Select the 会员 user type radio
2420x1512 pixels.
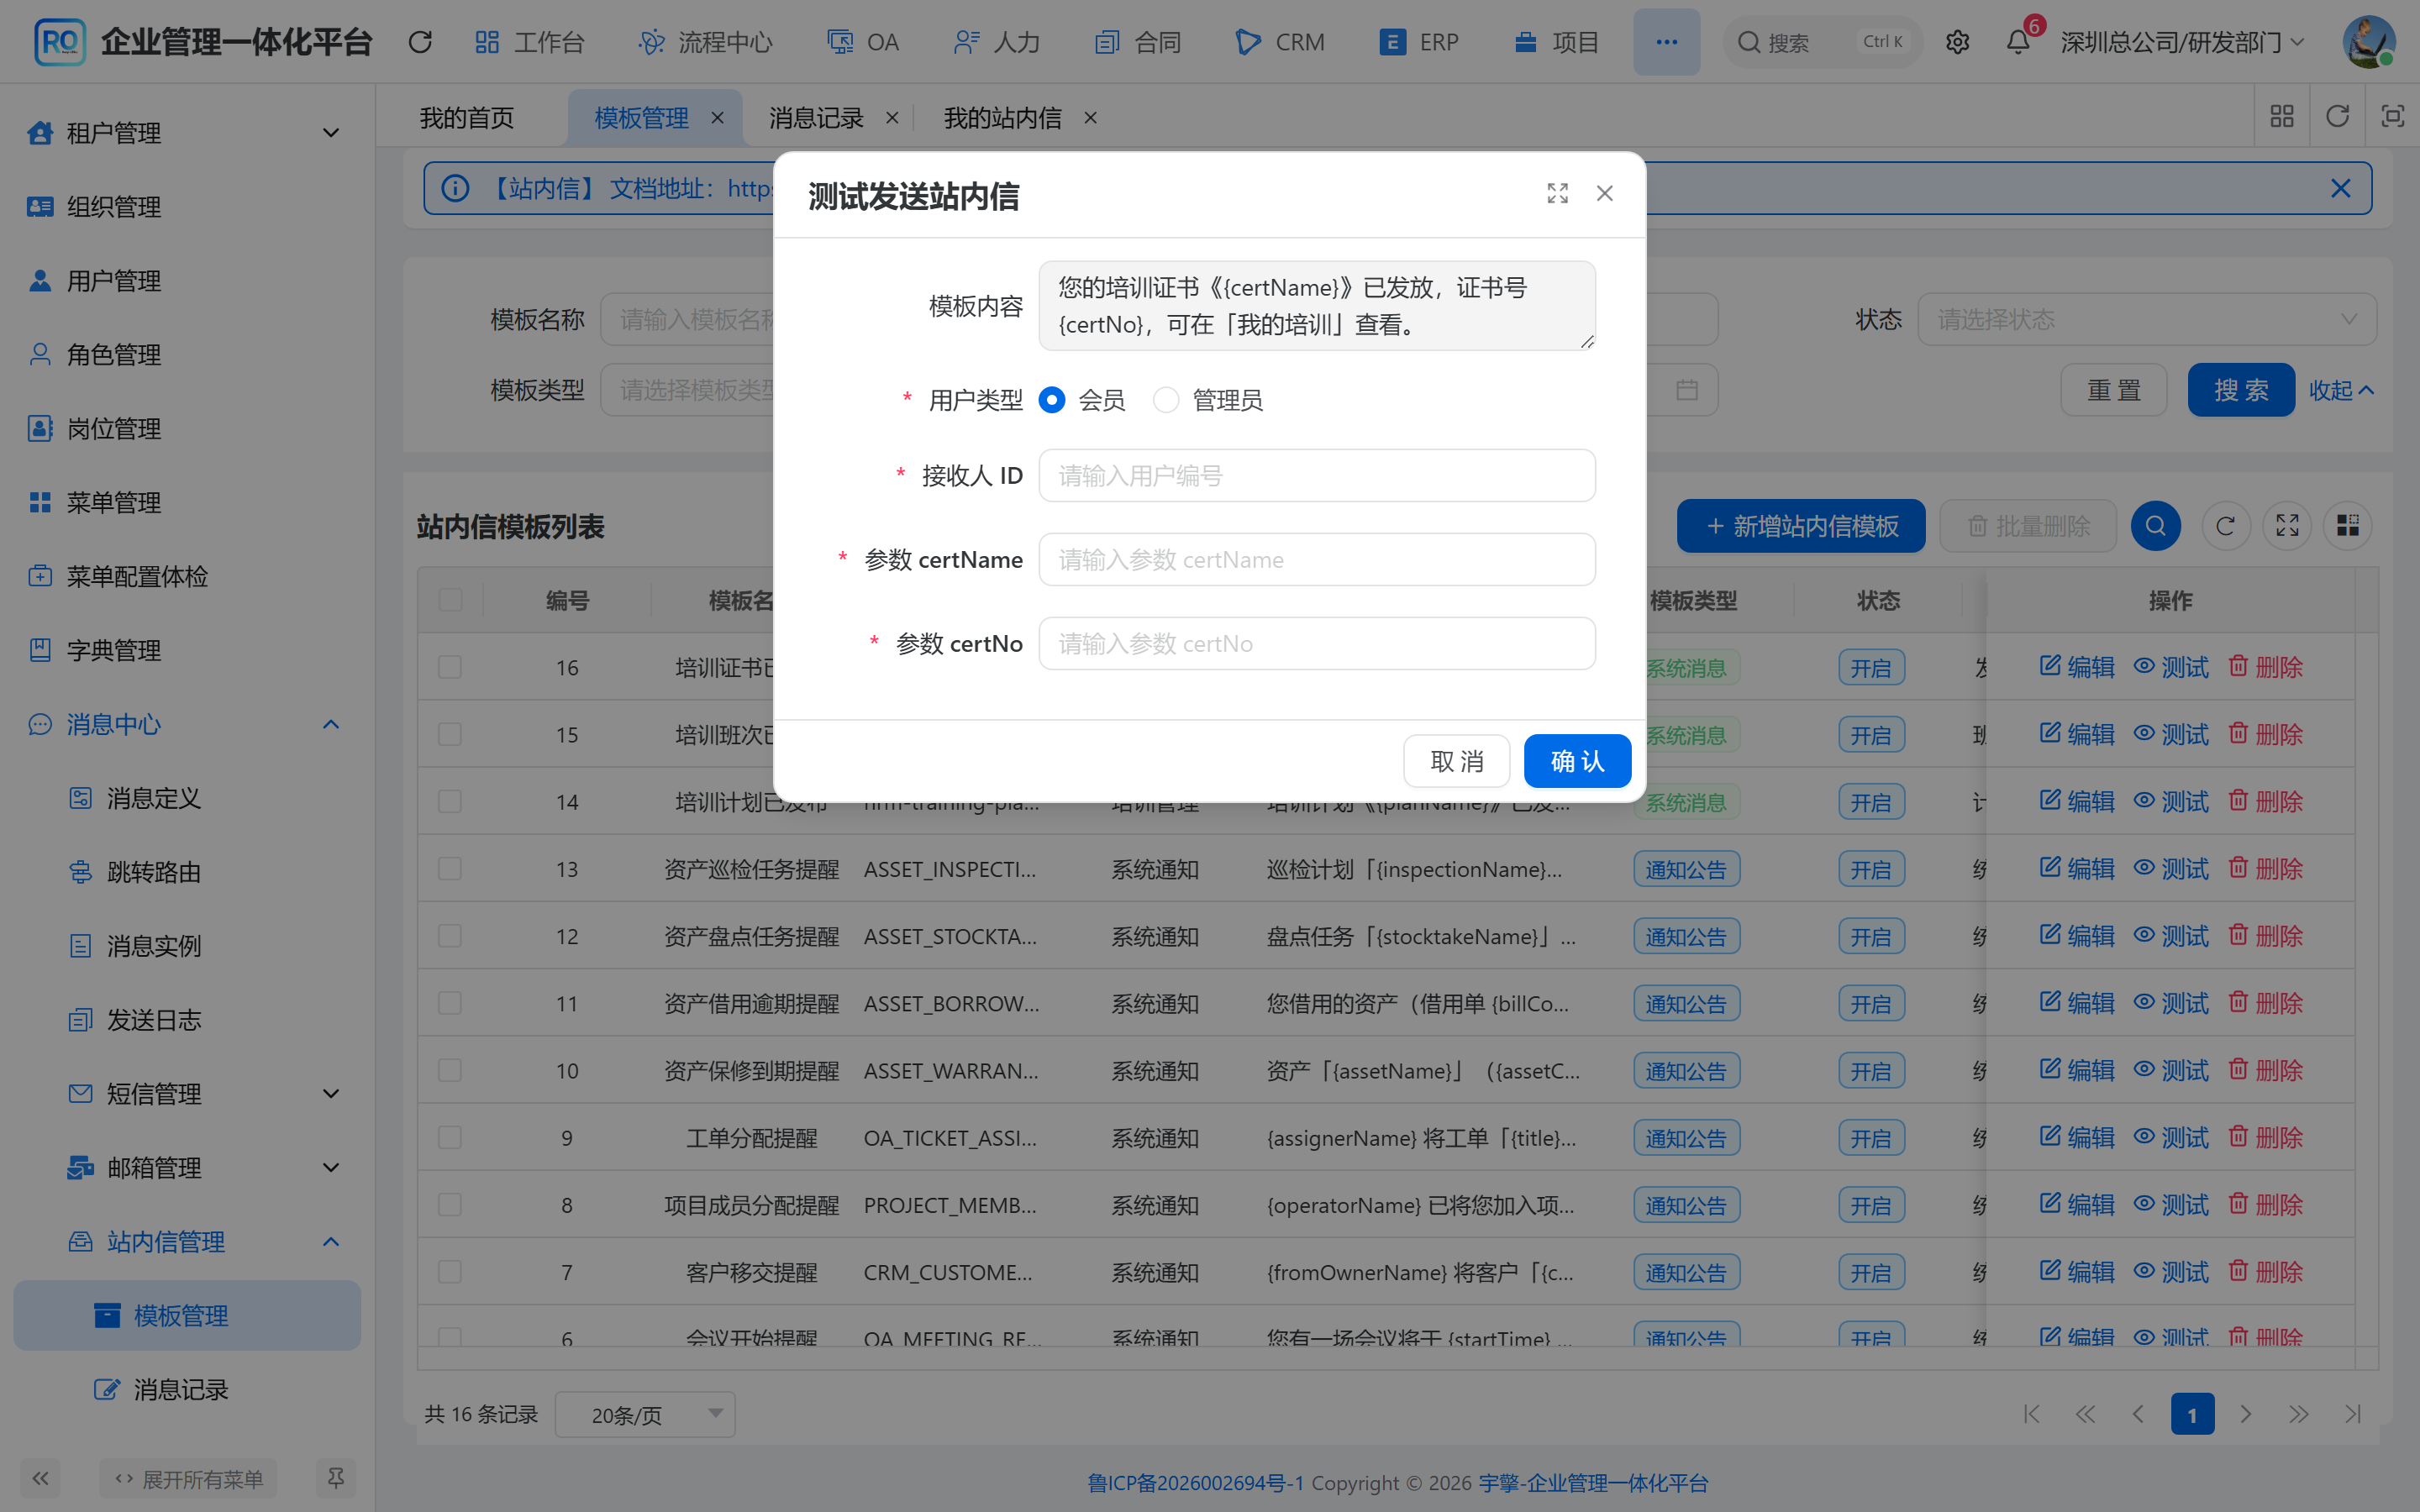pos(1052,400)
